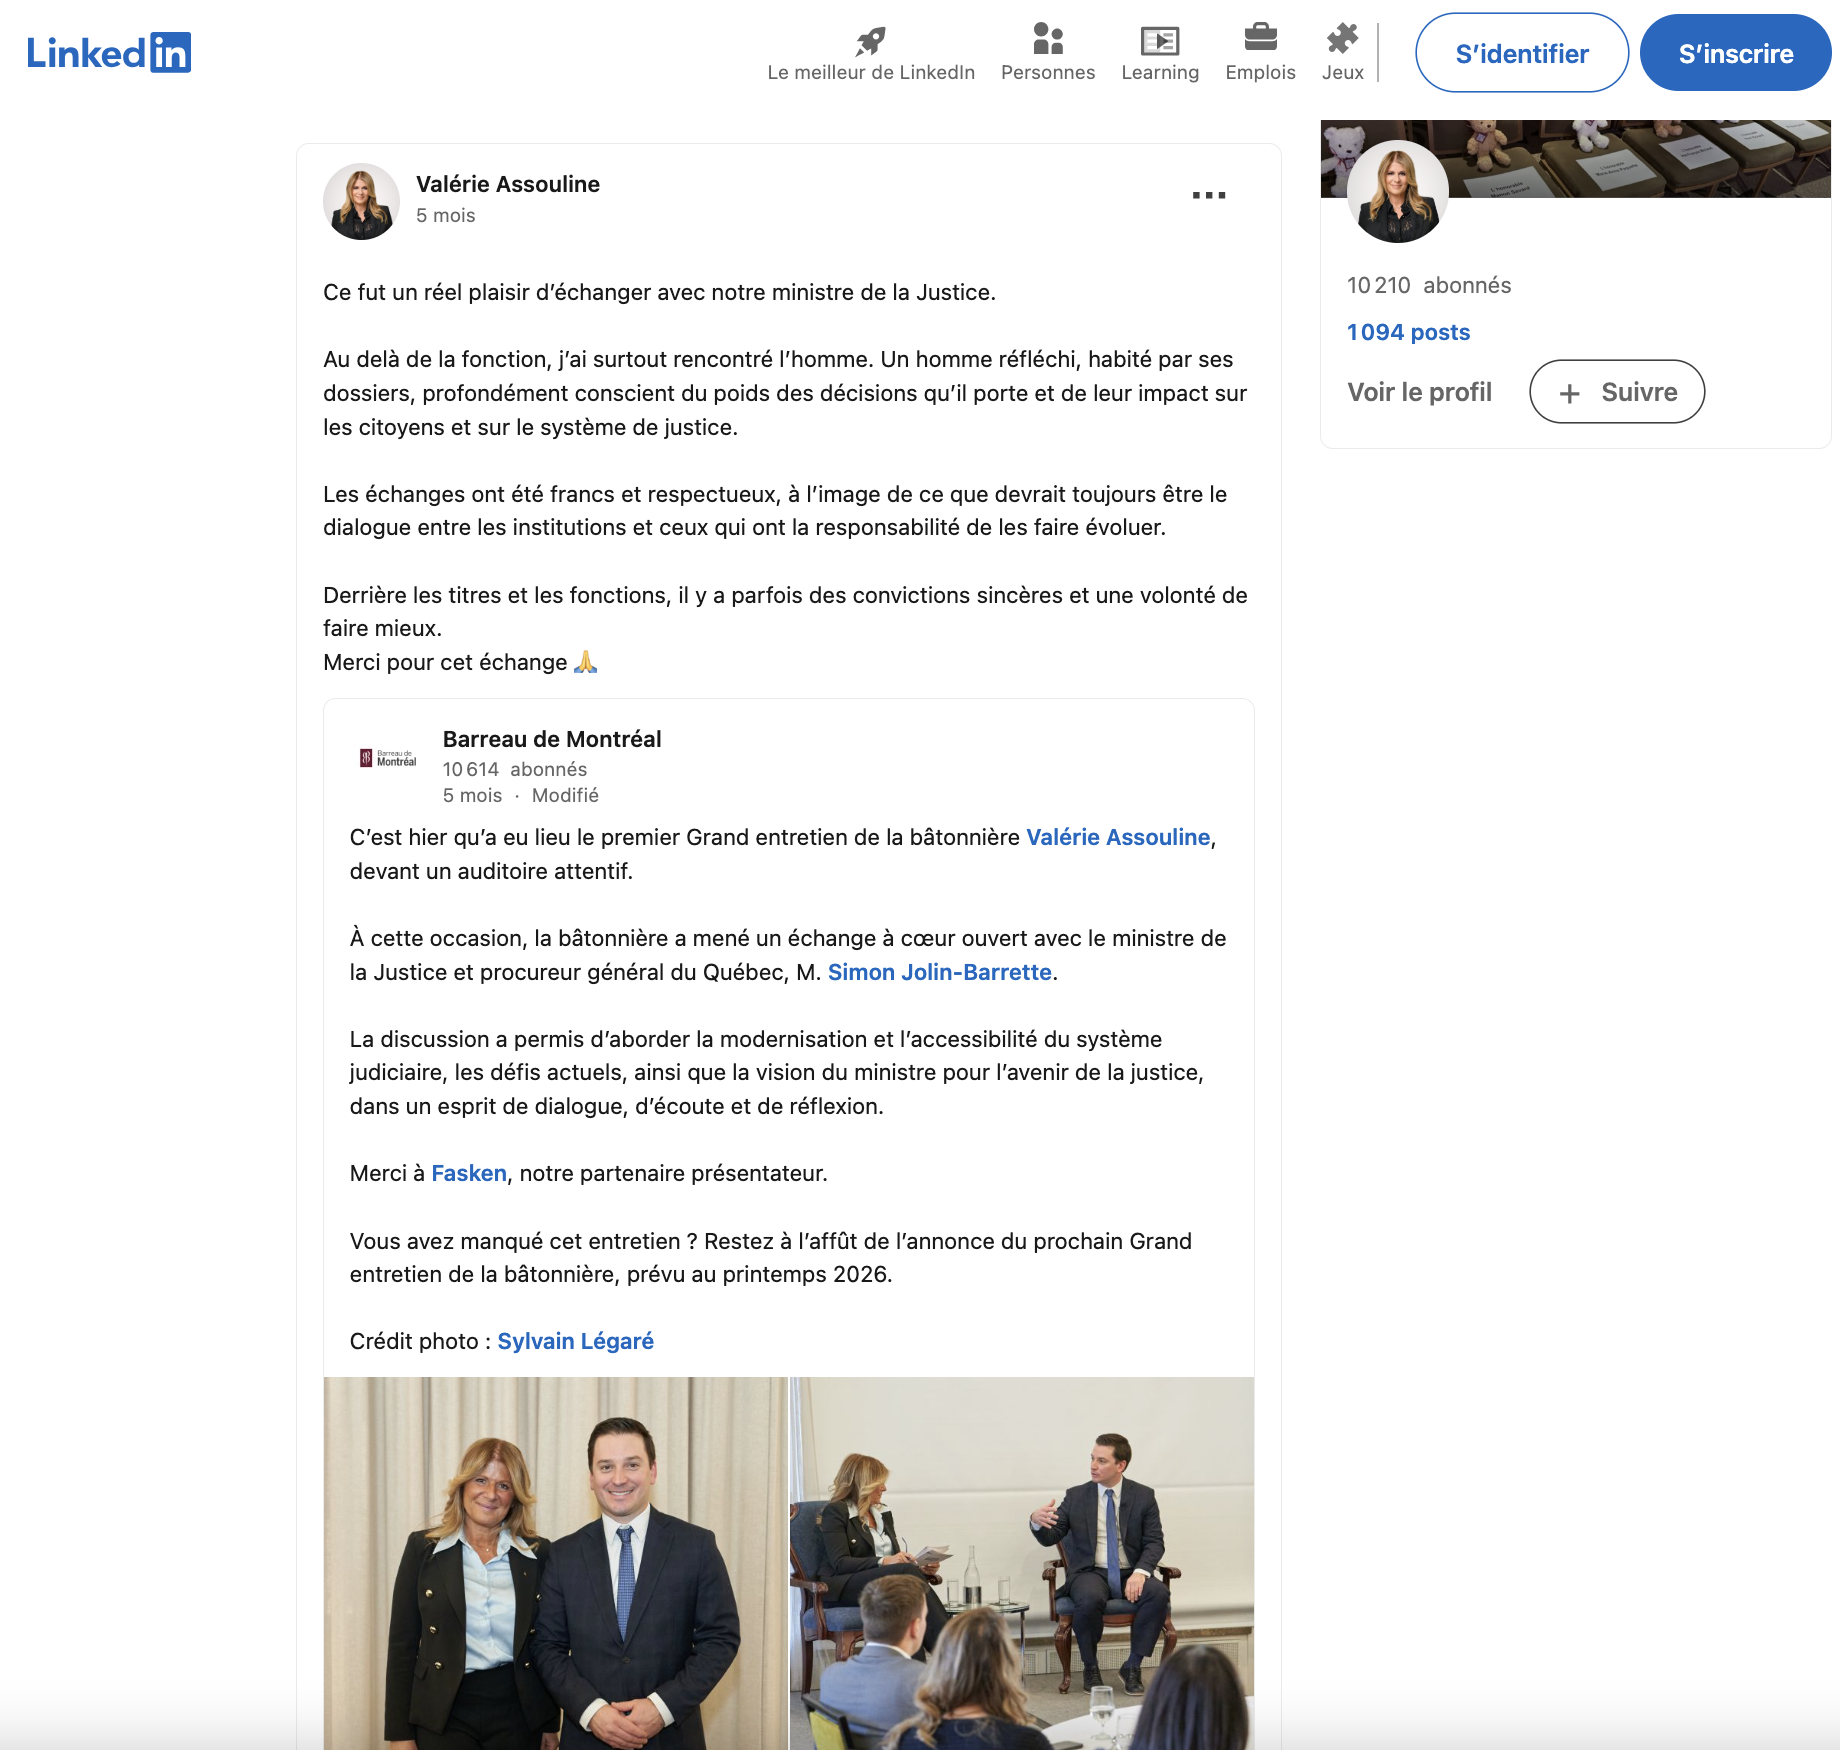Click the S'identifier button
The height and width of the screenshot is (1750, 1840).
pyautogui.click(x=1522, y=53)
